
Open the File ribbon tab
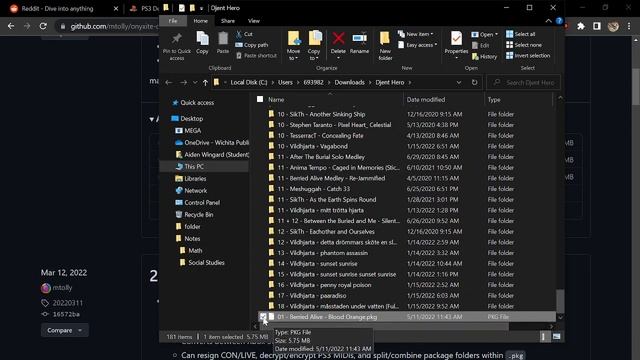[x=173, y=21]
